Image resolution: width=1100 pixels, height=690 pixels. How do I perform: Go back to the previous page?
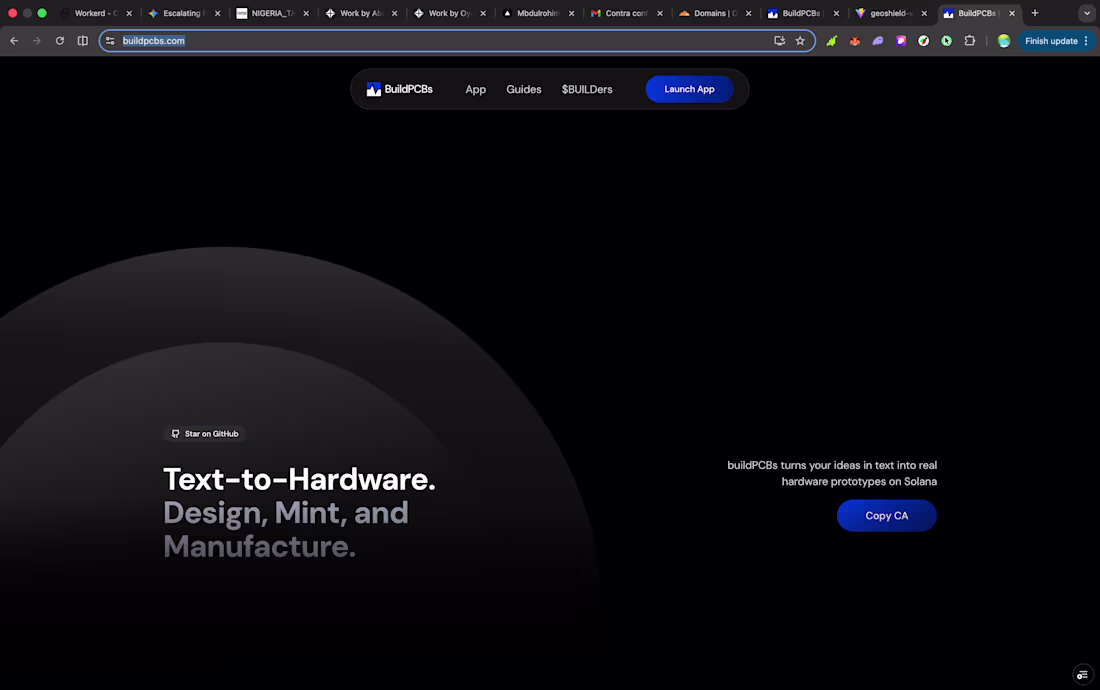point(14,41)
